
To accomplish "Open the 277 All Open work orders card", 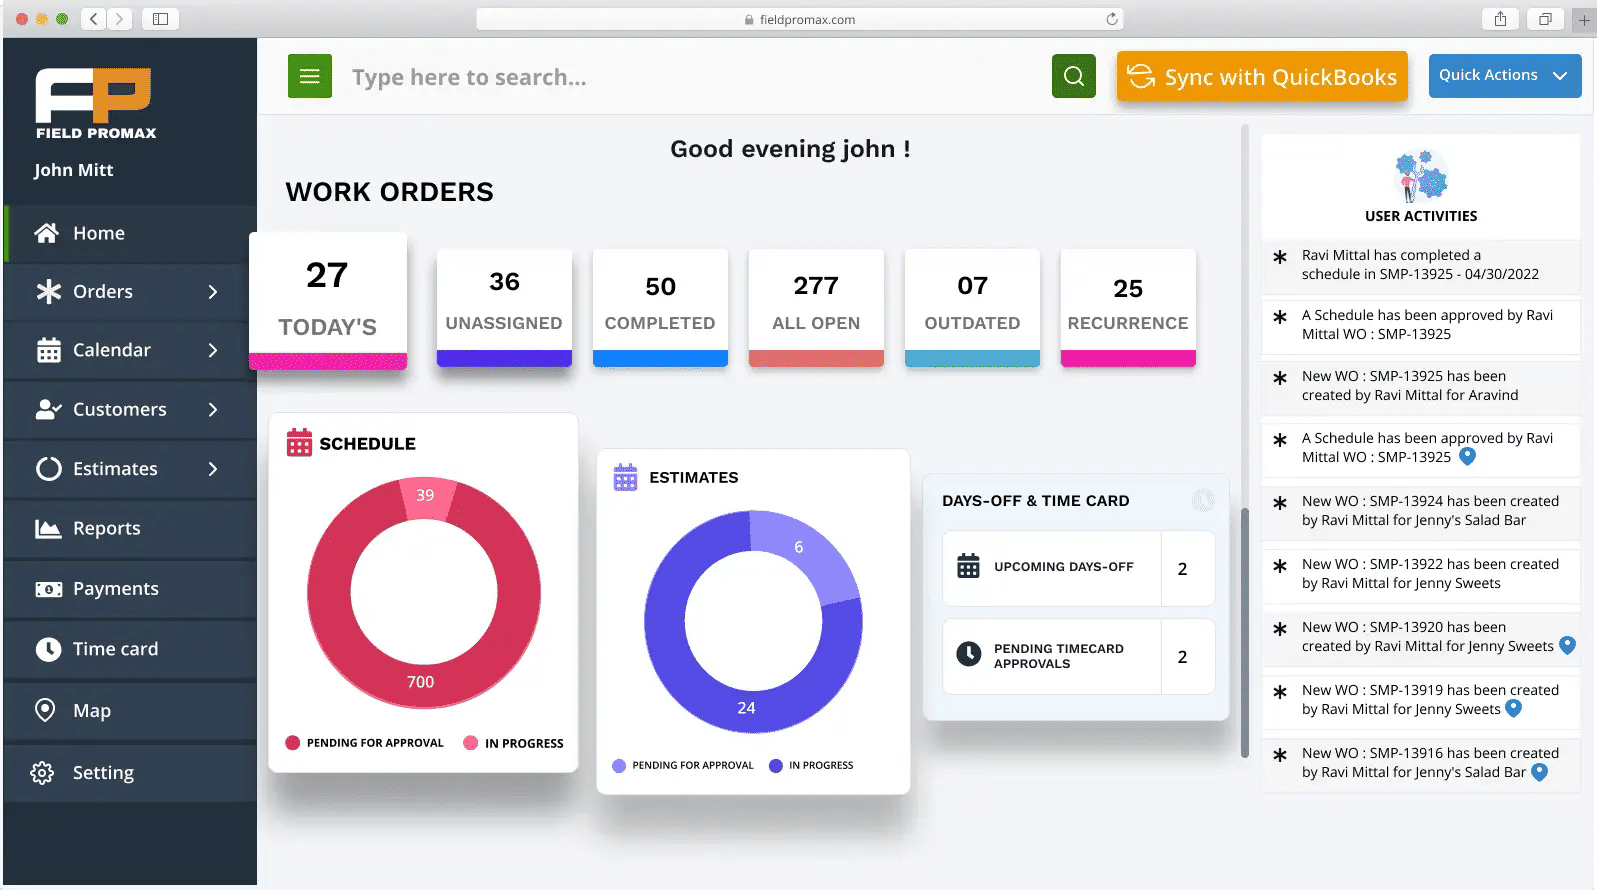I will point(816,308).
